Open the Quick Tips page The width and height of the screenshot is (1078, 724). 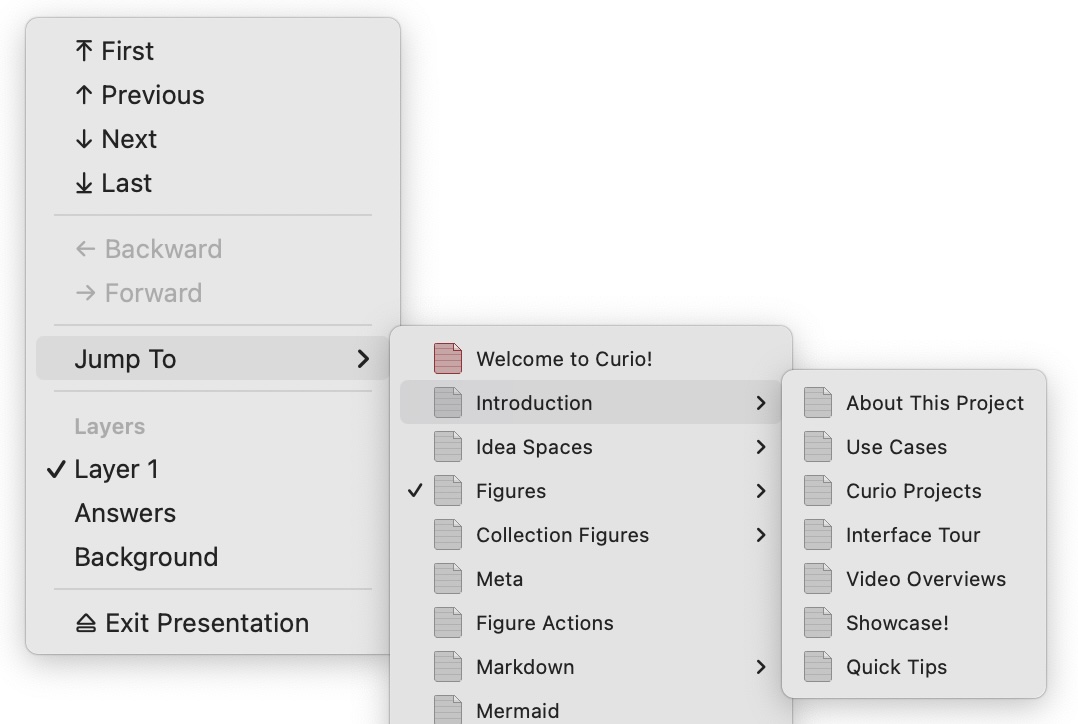tap(914, 667)
